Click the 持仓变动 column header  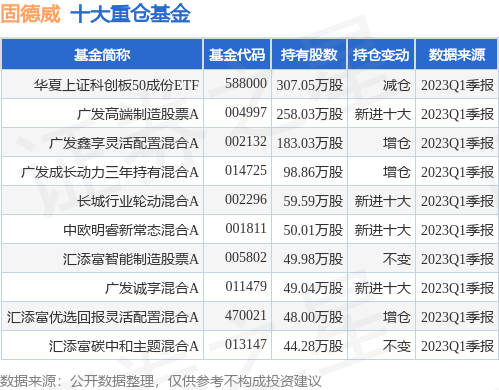381,55
